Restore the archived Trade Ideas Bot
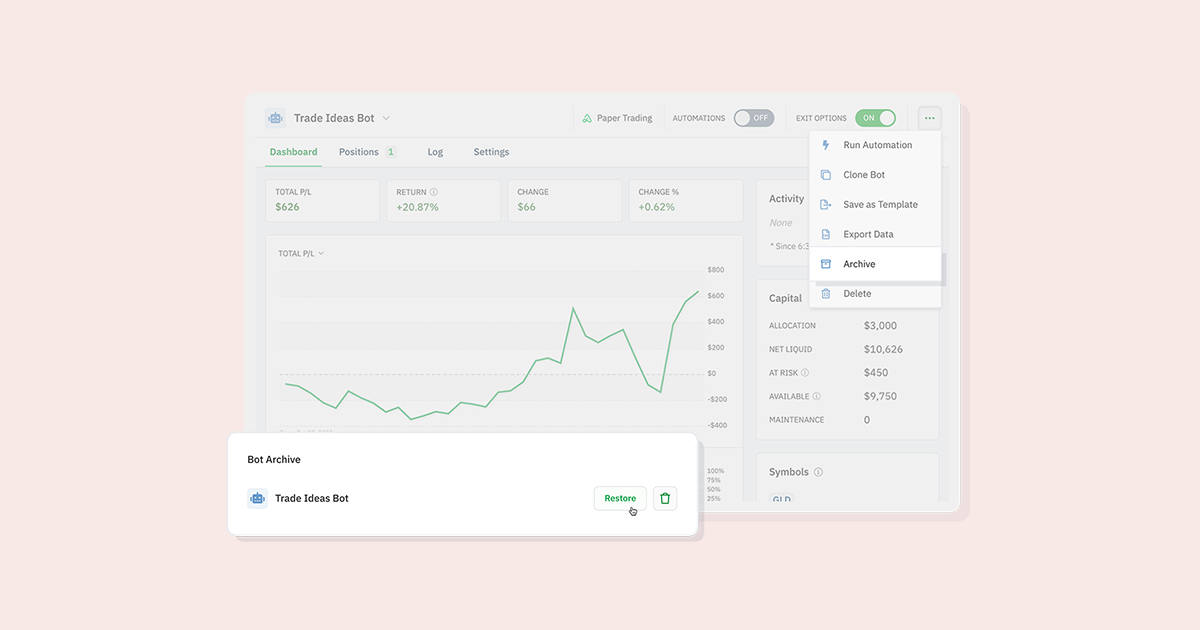 pyautogui.click(x=619, y=497)
